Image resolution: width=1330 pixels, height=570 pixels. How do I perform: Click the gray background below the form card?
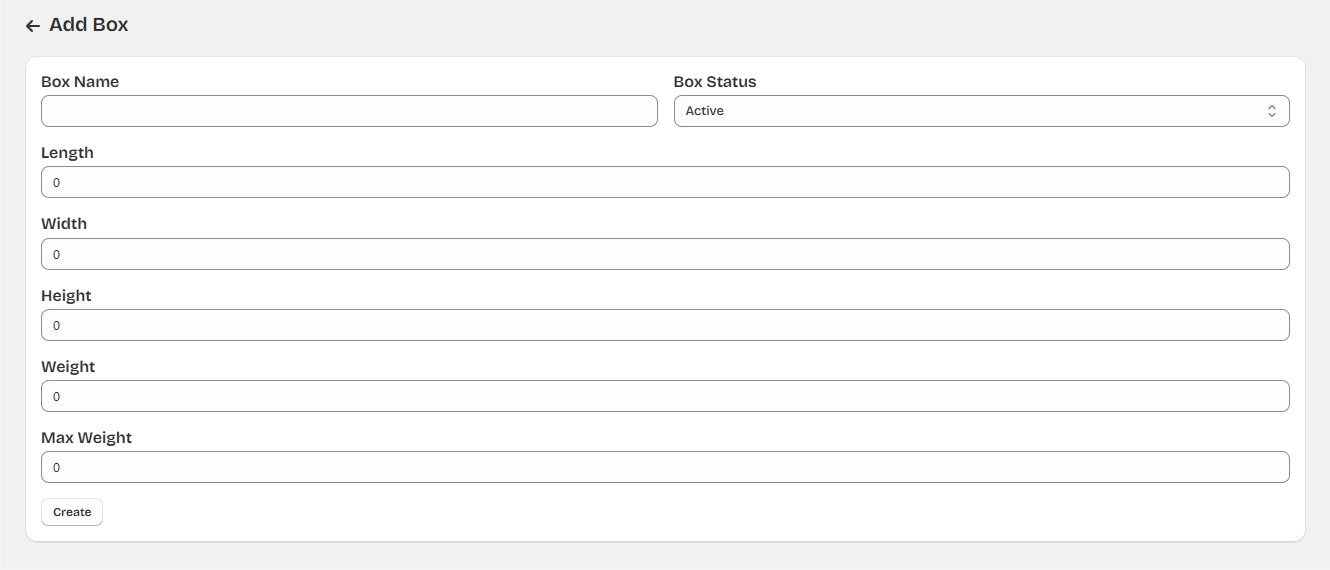click(665, 556)
